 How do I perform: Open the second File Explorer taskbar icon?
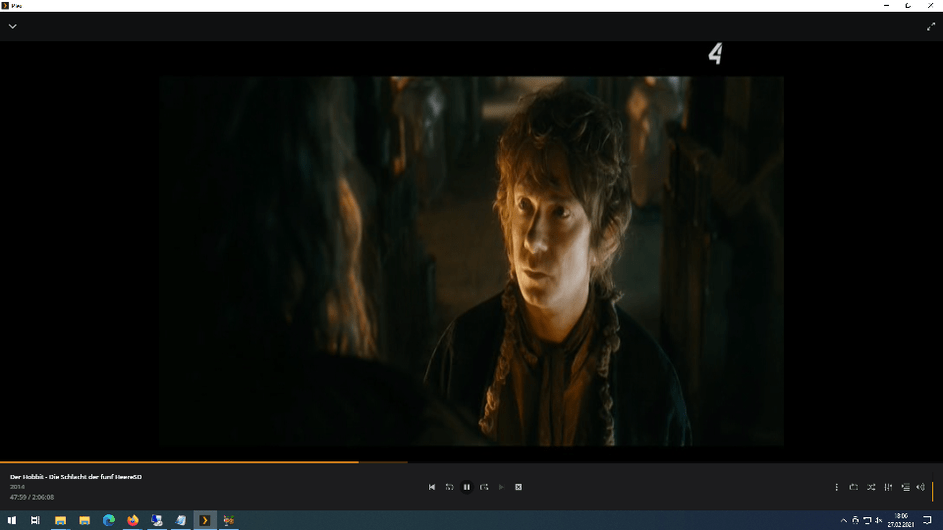click(84, 520)
